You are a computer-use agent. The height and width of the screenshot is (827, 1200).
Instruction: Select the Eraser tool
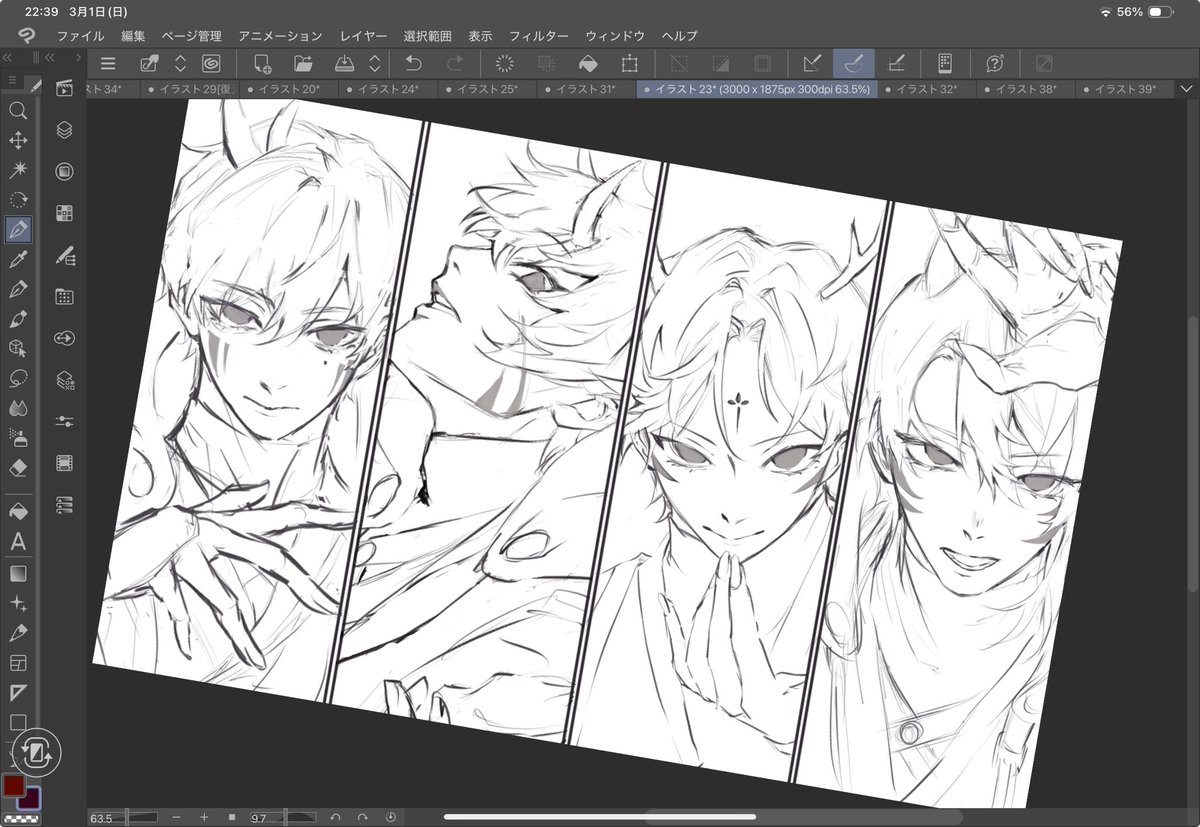pos(18,467)
